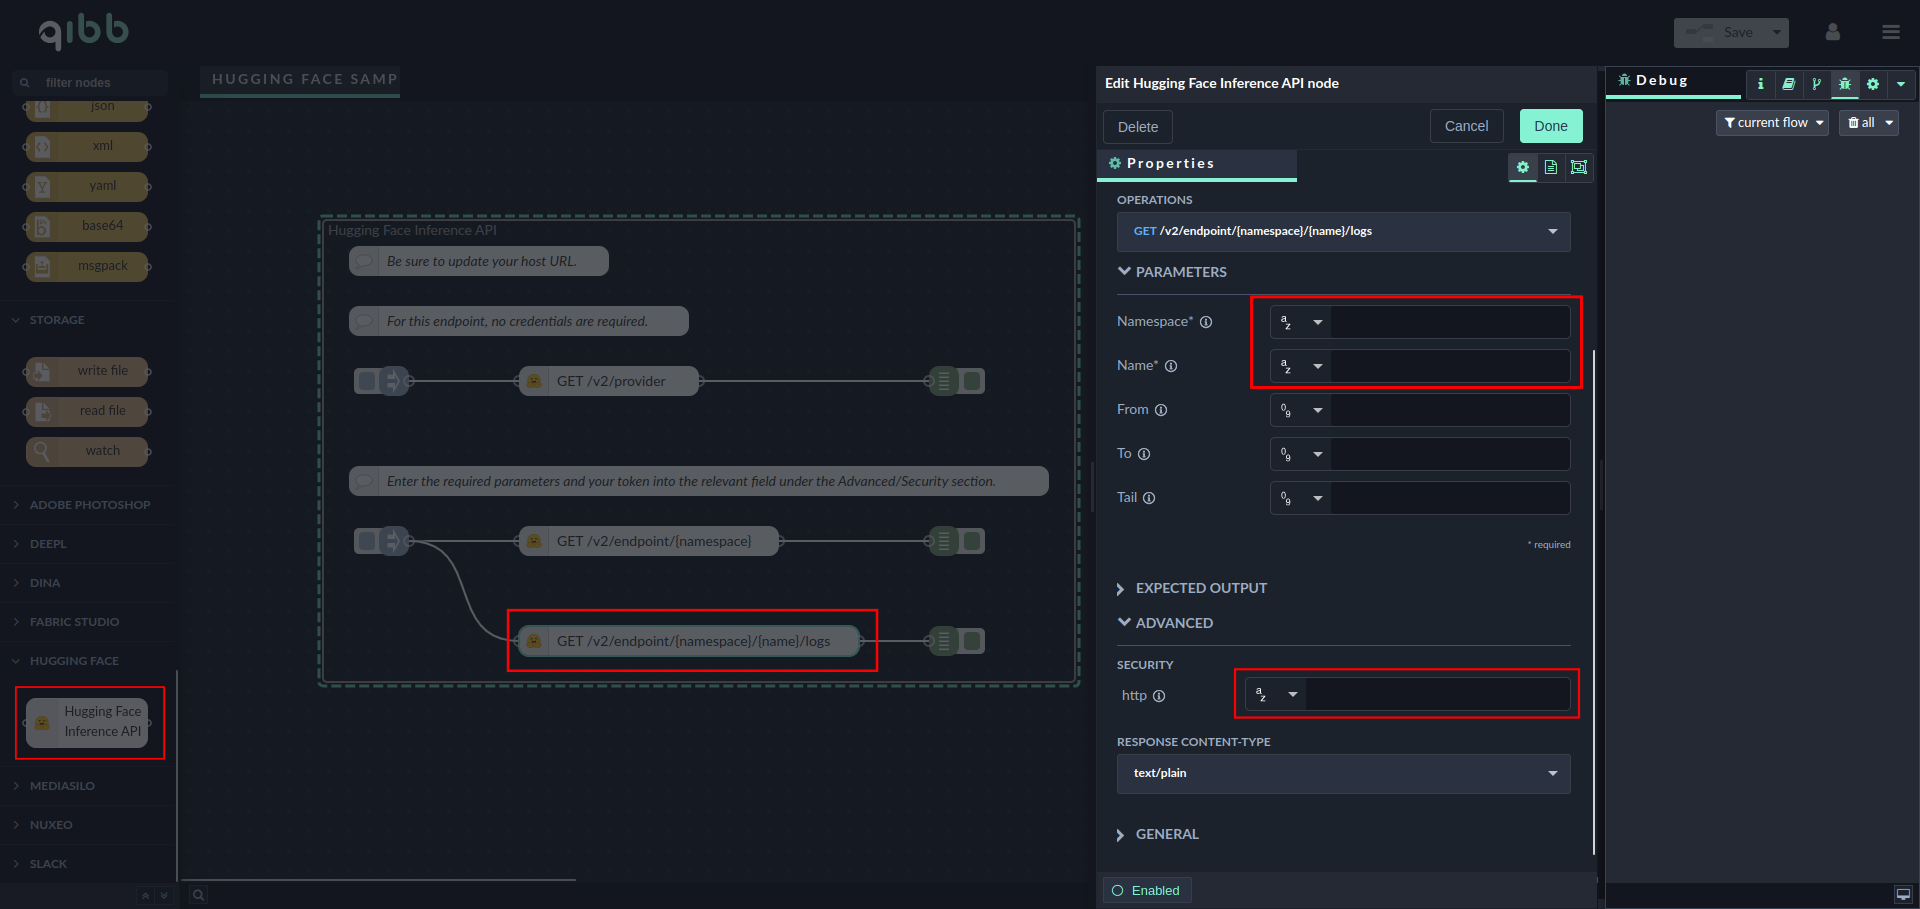The image size is (1920, 909).
Task: Click the user profile icon
Action: (x=1832, y=32)
